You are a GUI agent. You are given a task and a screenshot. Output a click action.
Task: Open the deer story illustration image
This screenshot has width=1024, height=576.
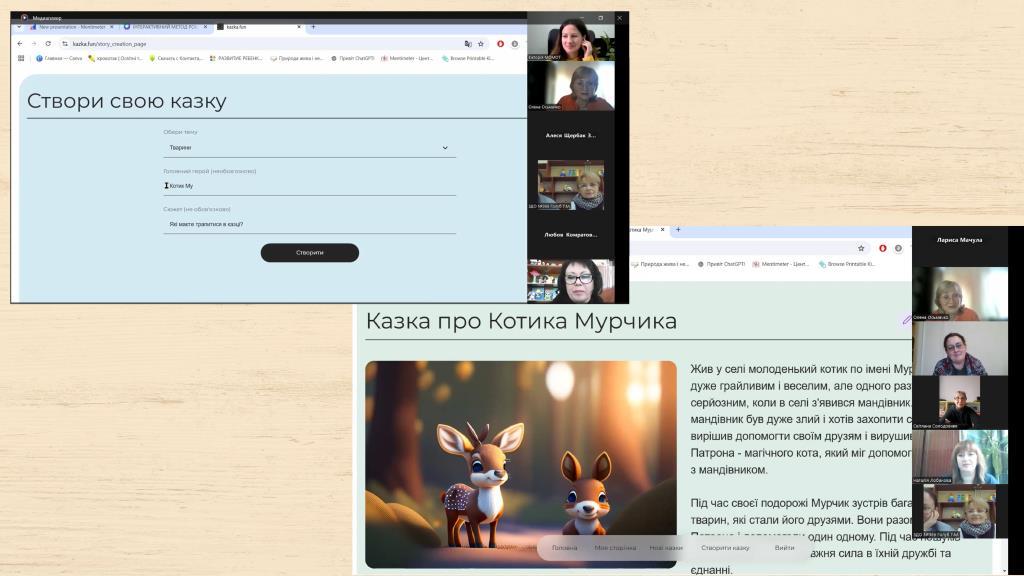[521, 464]
